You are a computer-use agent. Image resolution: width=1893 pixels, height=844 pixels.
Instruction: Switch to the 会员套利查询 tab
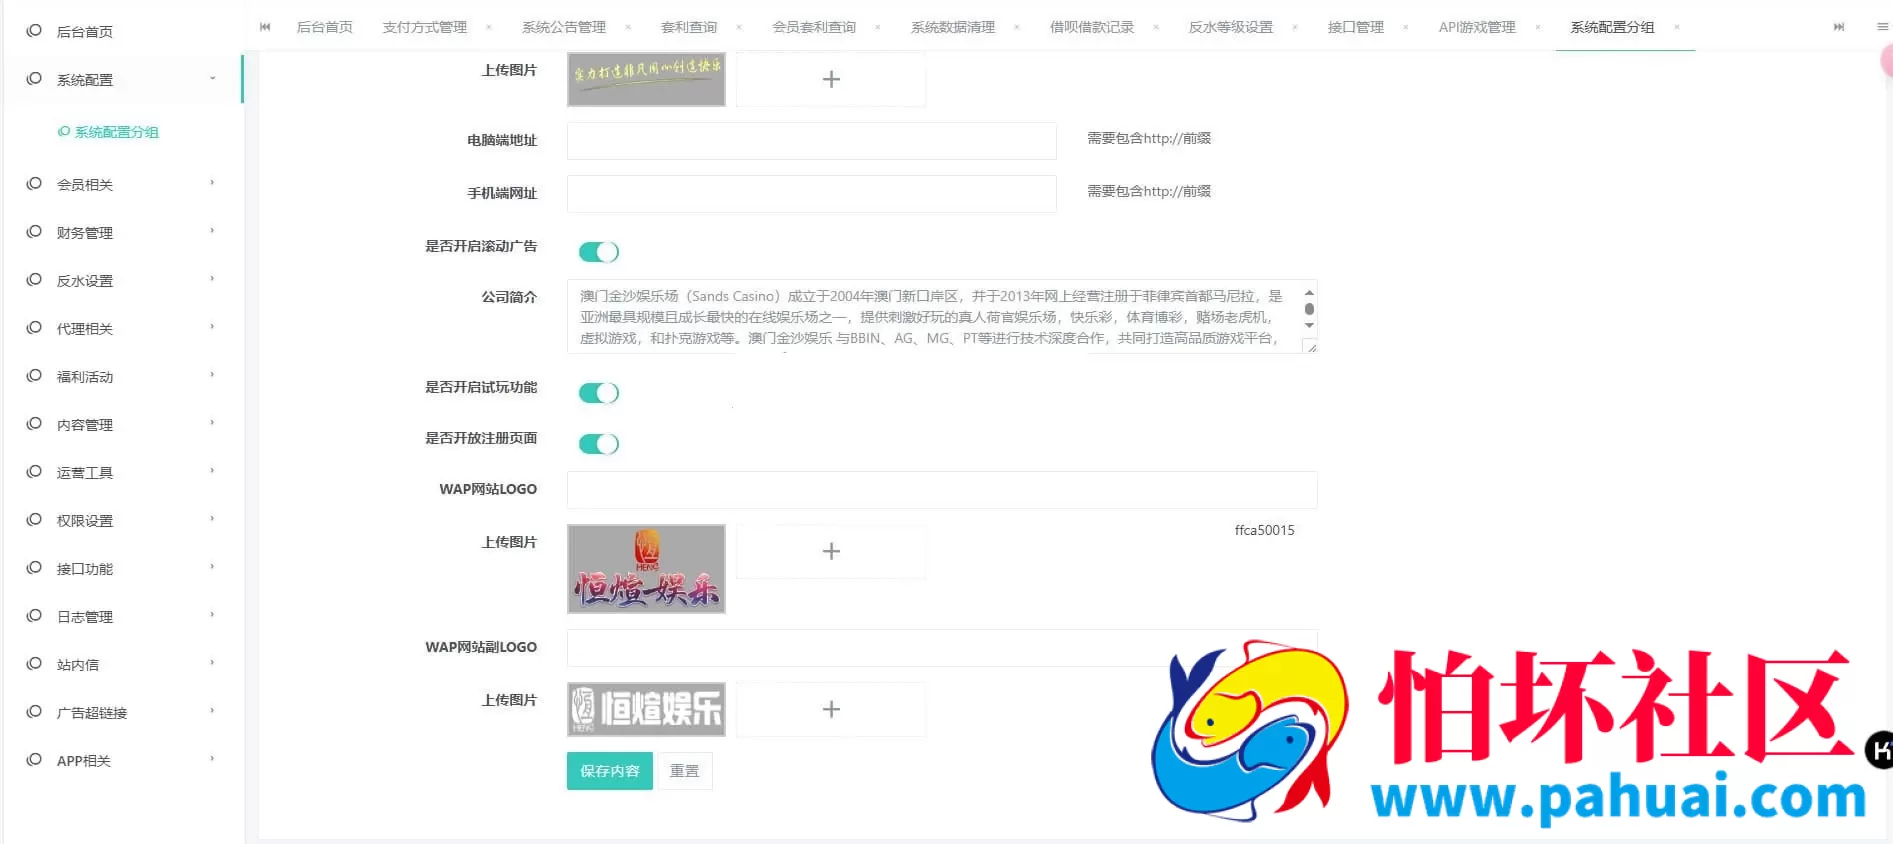[x=814, y=27]
